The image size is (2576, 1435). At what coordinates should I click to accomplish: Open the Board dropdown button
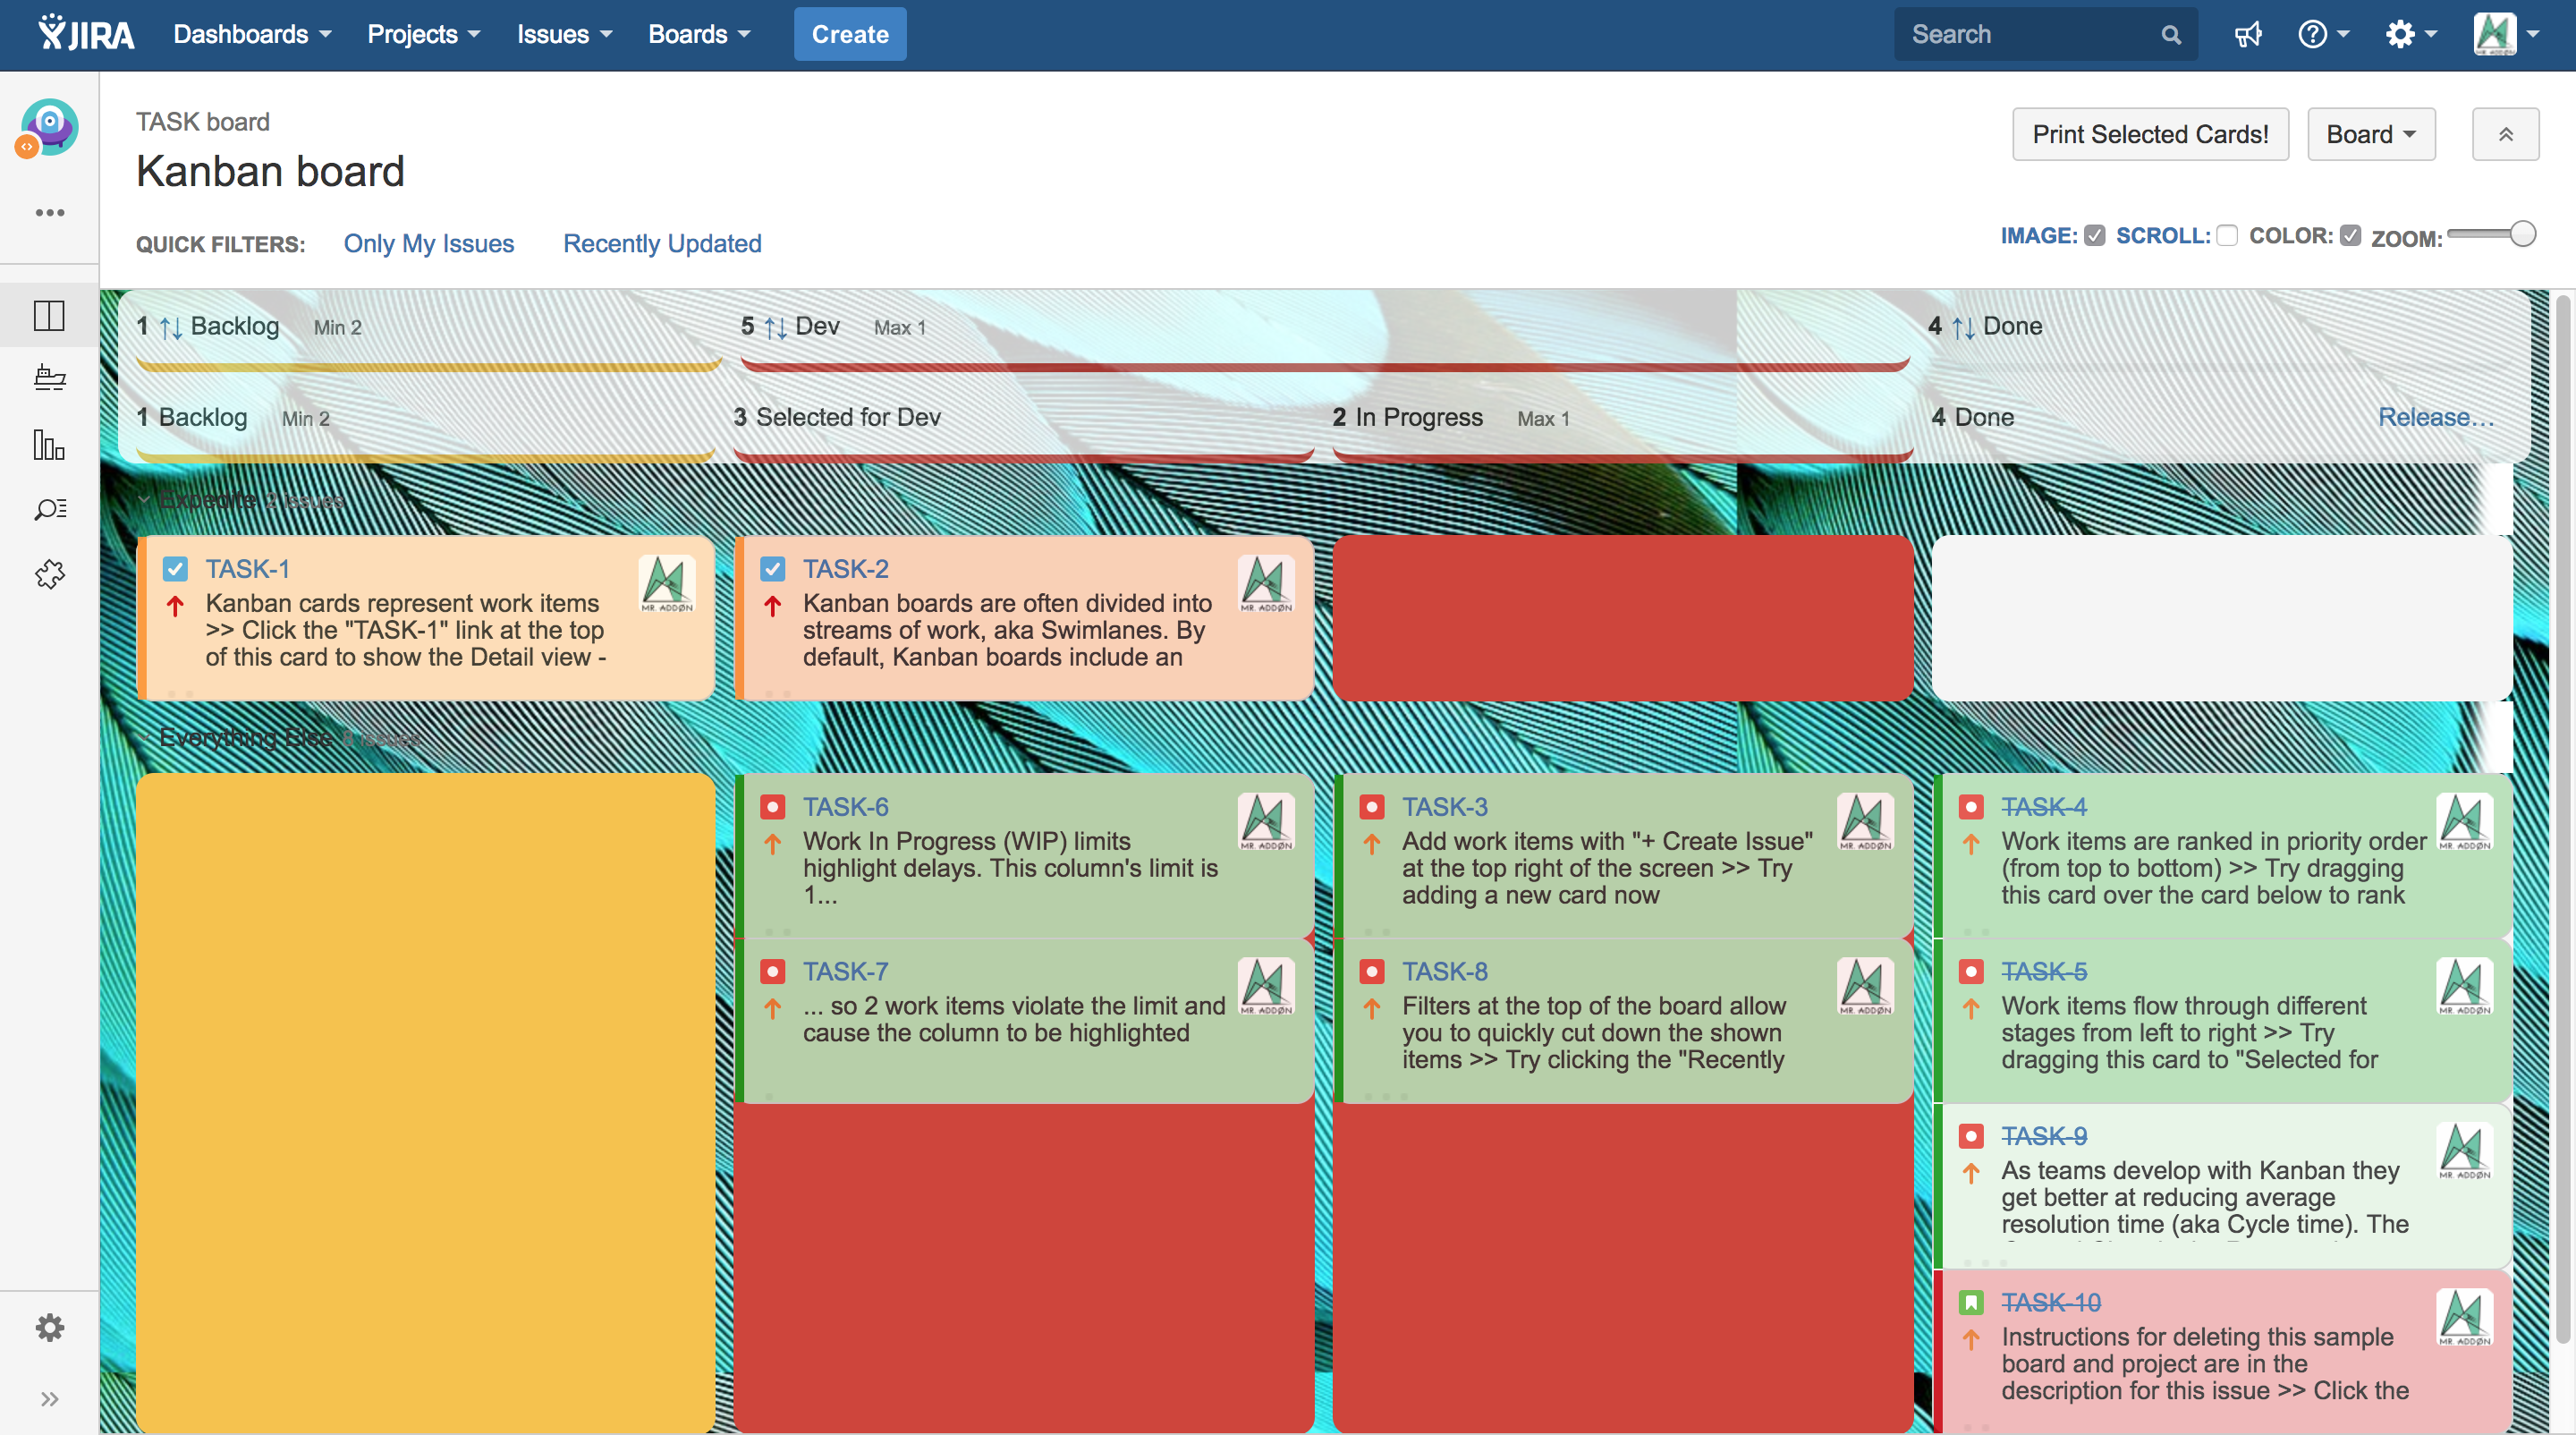pos(2370,134)
